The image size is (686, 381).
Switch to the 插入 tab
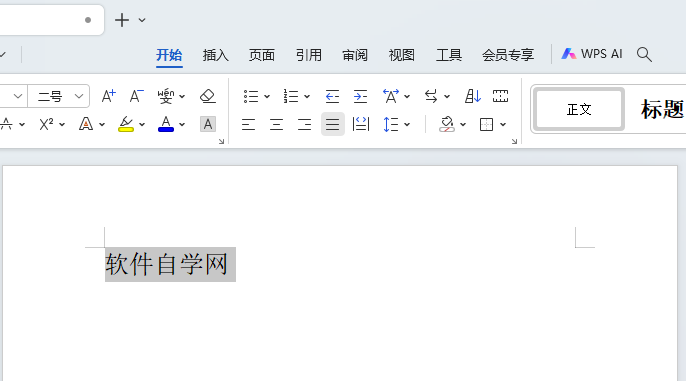[216, 55]
